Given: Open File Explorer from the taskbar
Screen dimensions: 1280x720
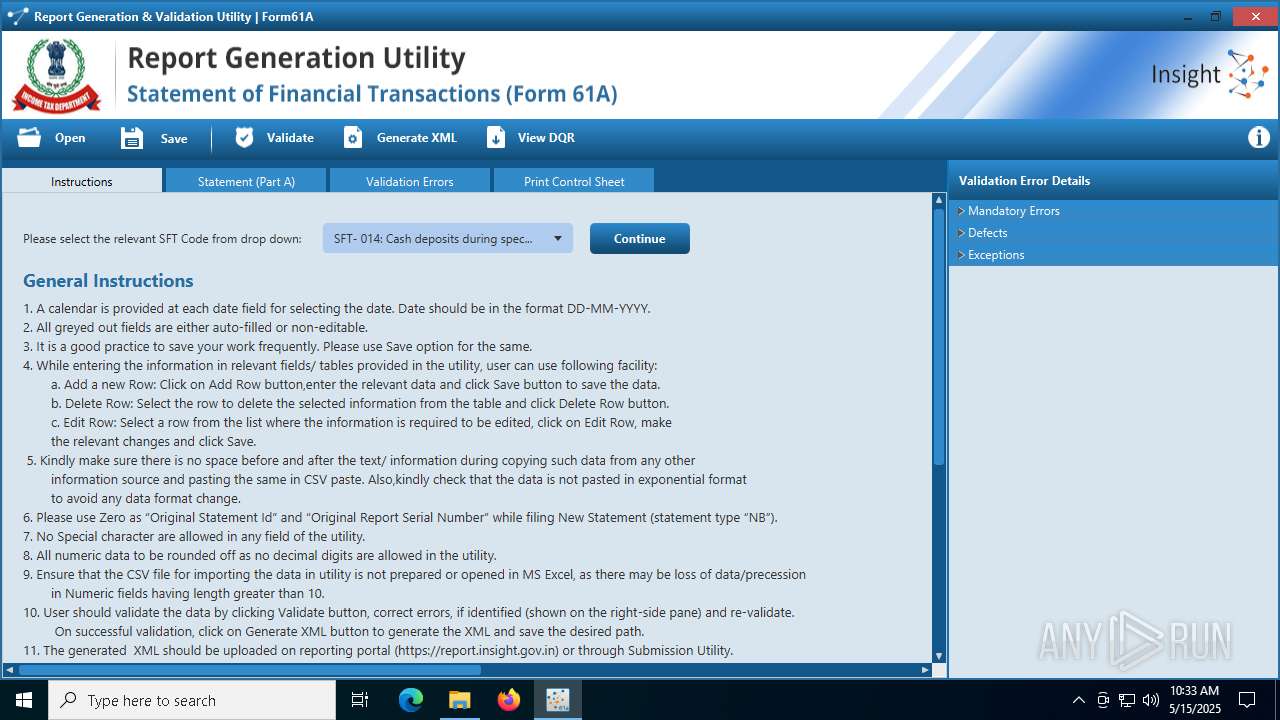Looking at the screenshot, I should (x=460, y=700).
